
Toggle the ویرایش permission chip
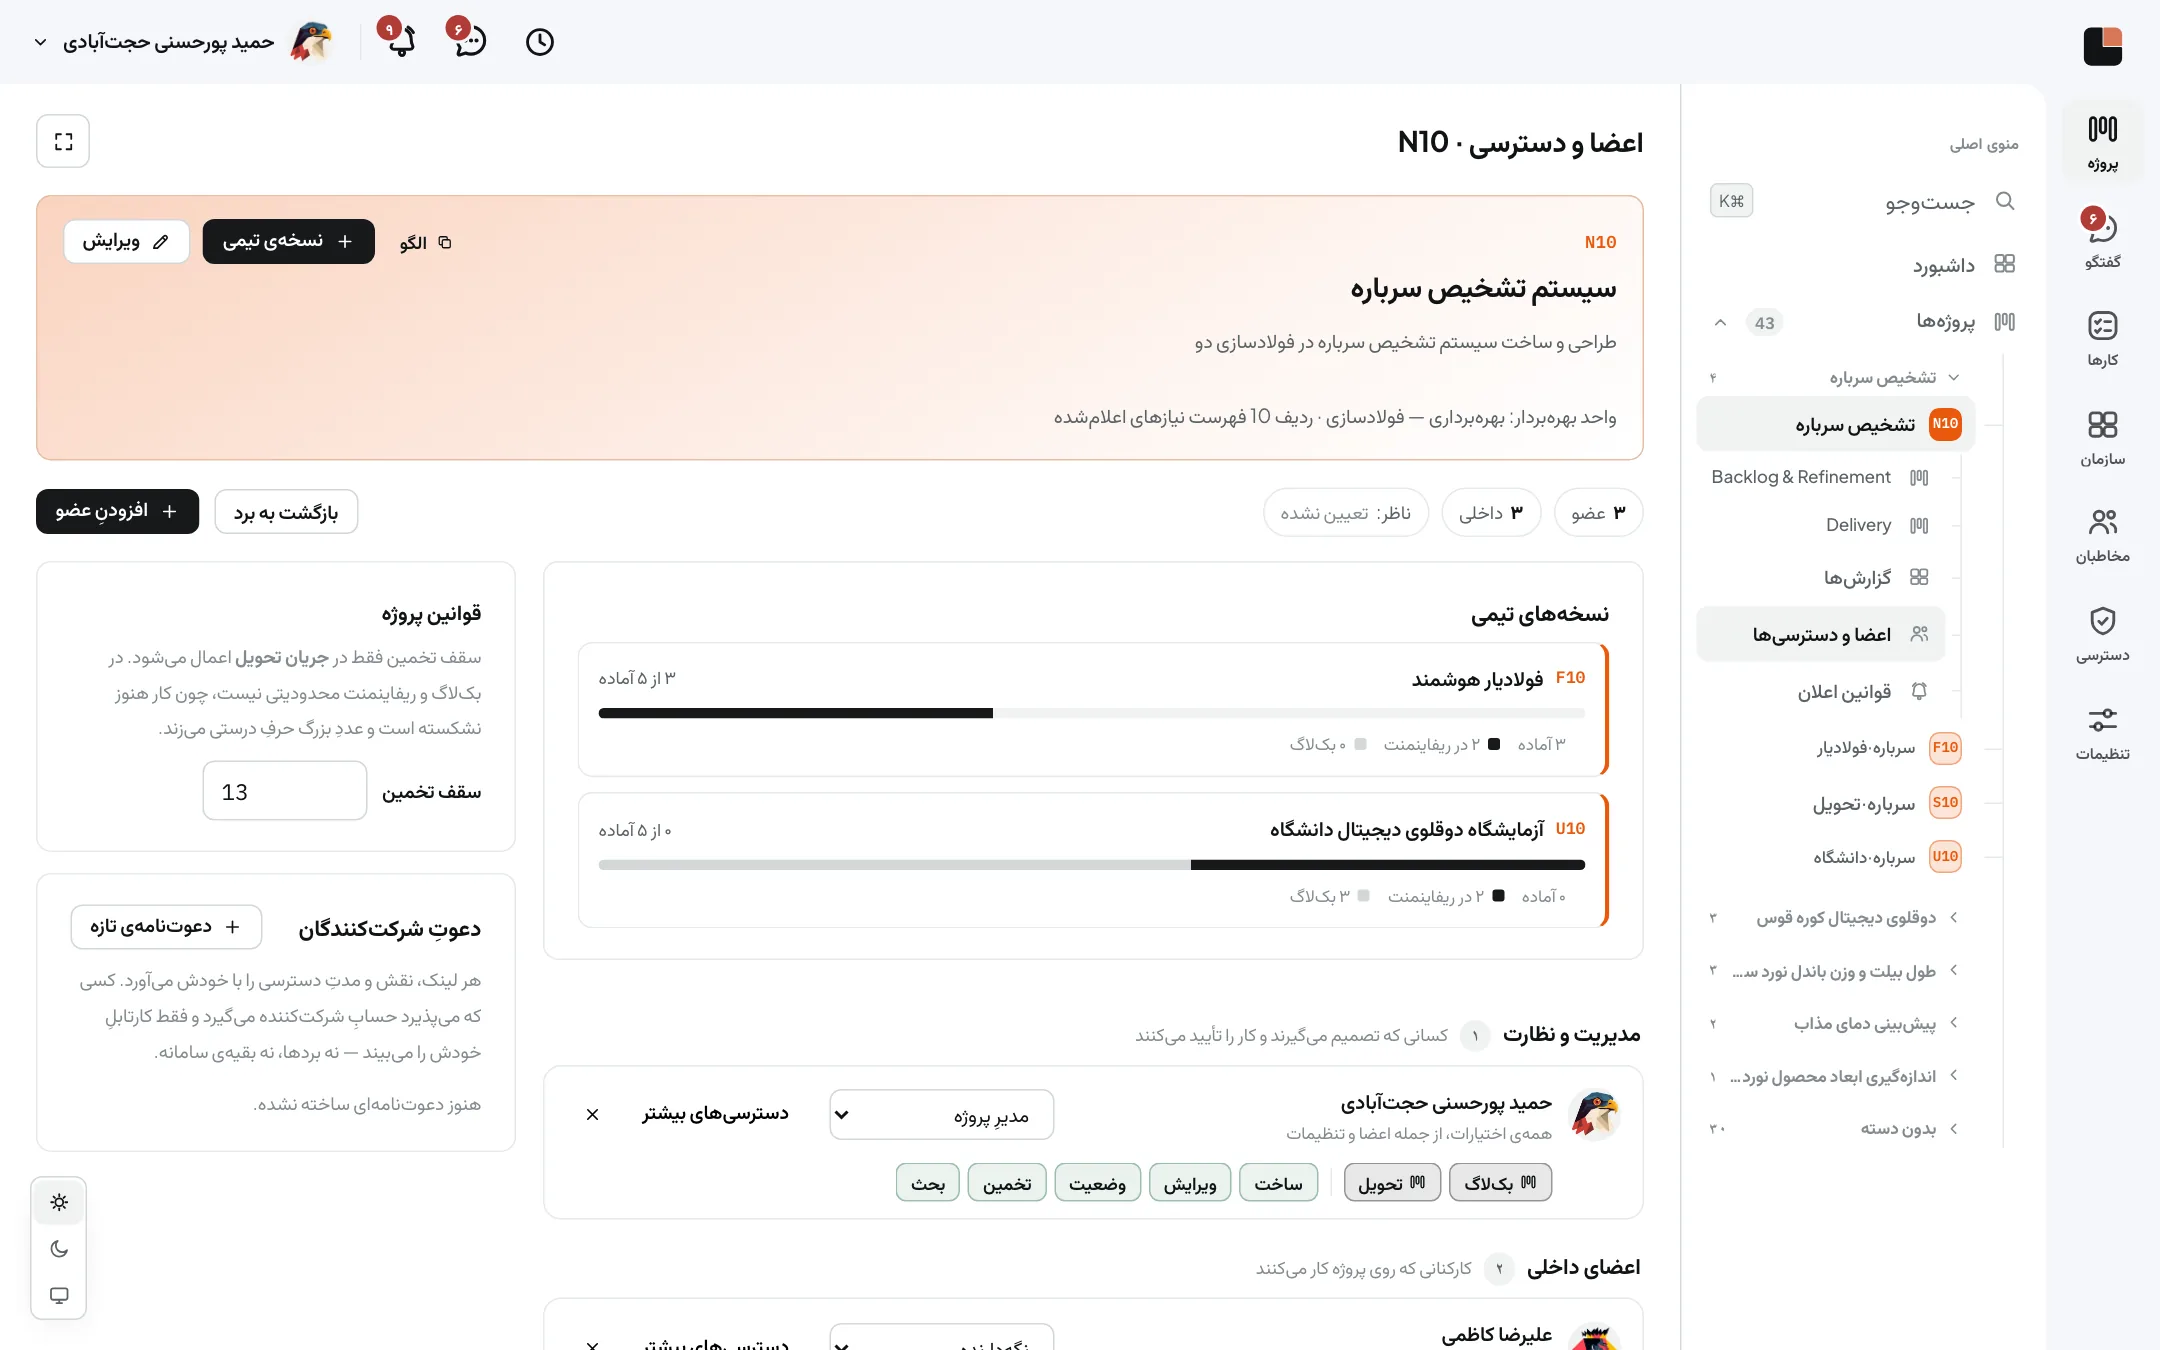coord(1190,1183)
